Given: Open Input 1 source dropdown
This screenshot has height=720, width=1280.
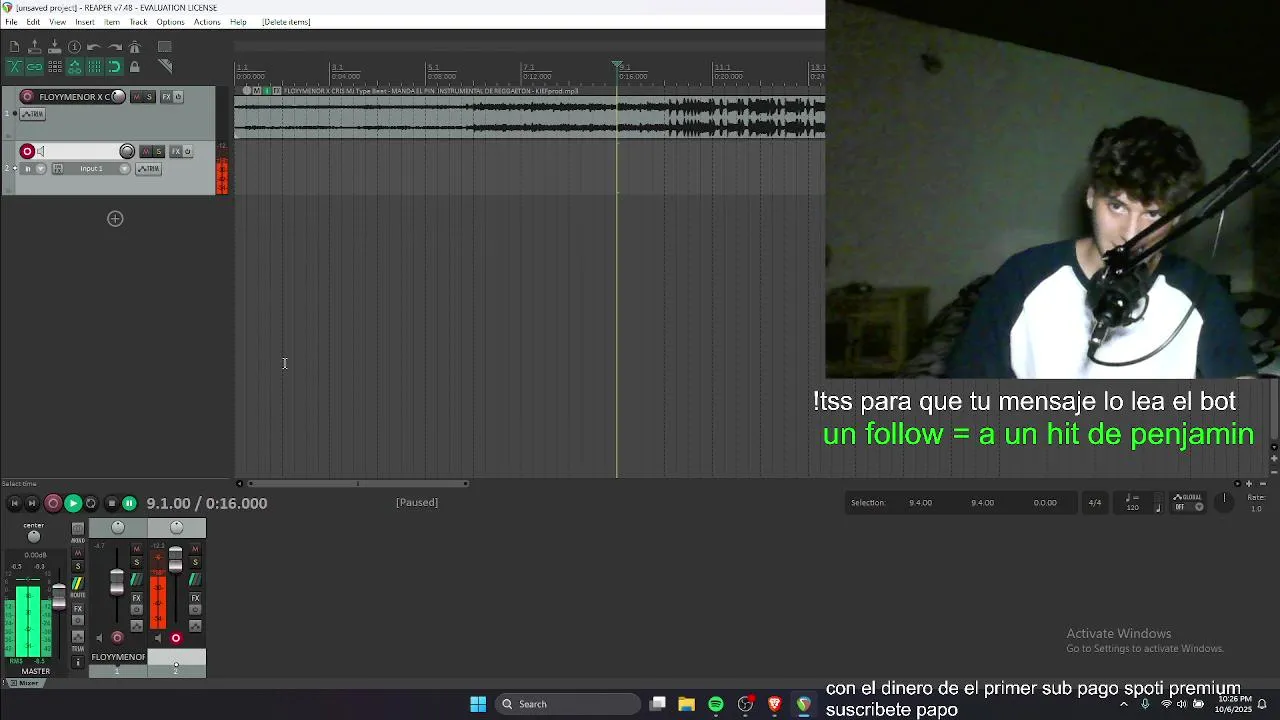Looking at the screenshot, I should 98,169.
